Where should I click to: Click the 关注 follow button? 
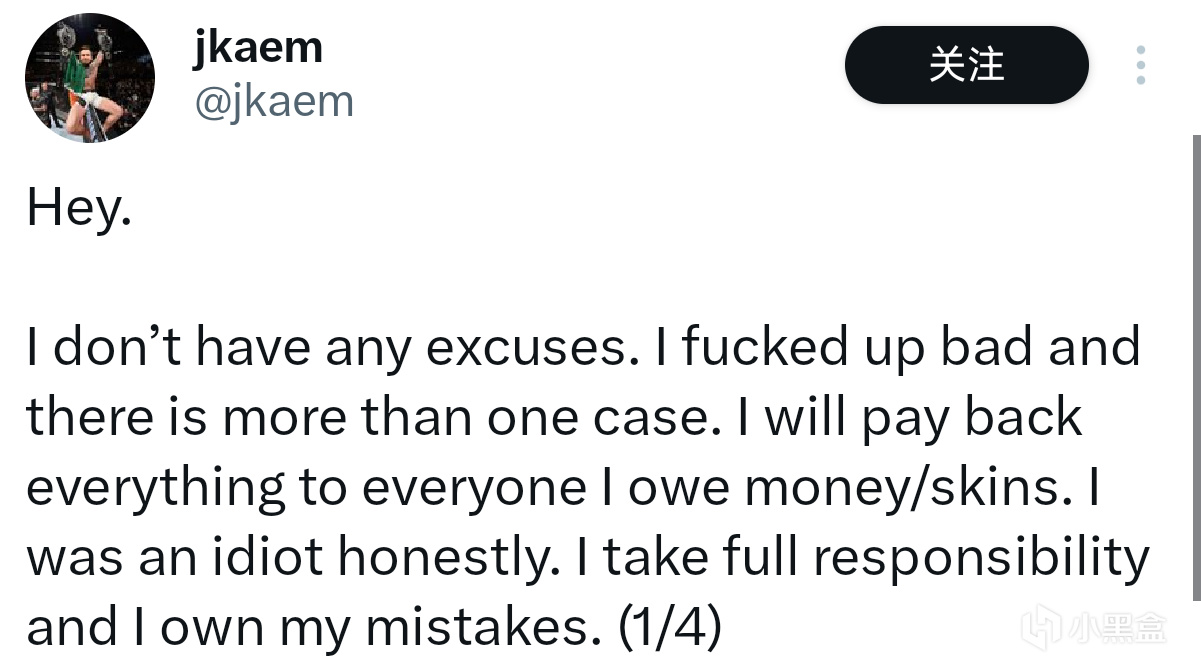tap(966, 65)
